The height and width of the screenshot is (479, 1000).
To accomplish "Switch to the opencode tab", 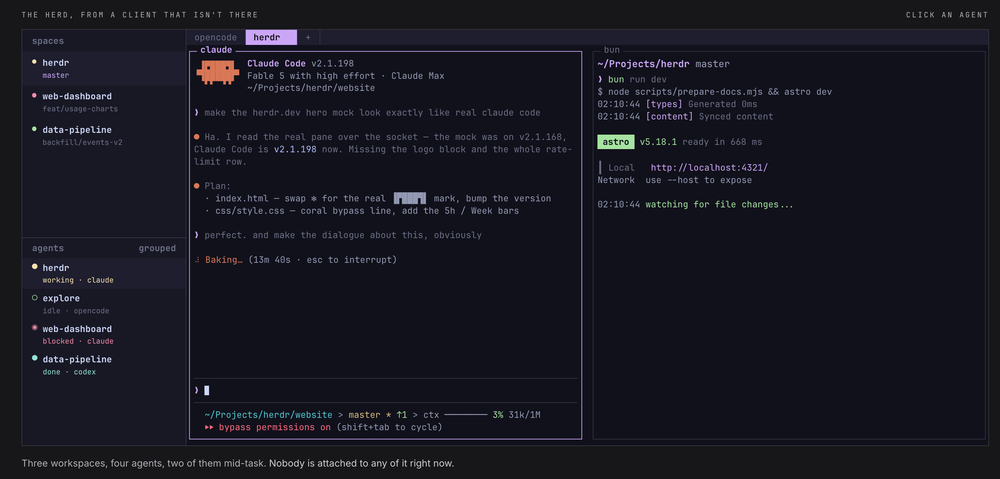I will (x=216, y=38).
